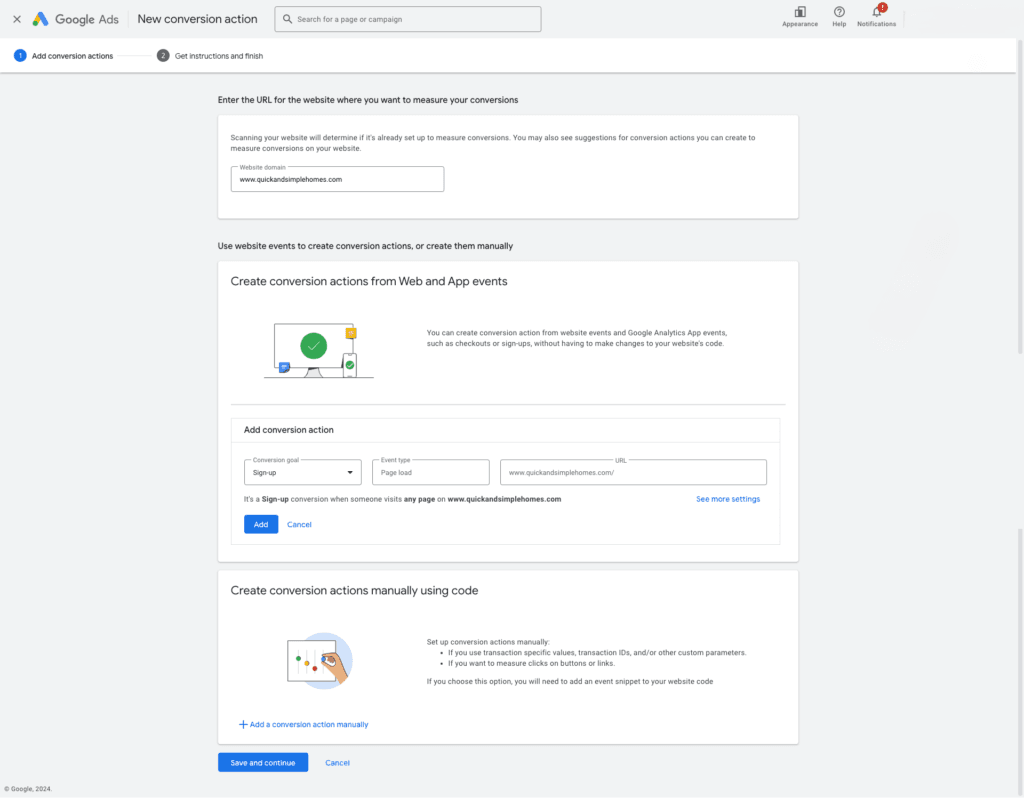Viewport: 1024px width, 798px height.
Task: Click the step 1 numbered circle
Action: (x=20, y=56)
